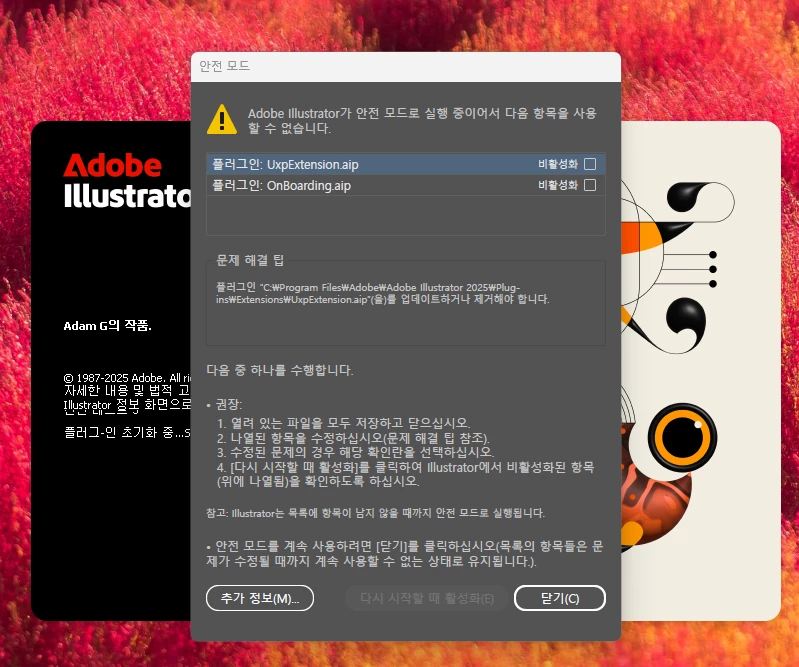Click the '다음 중 하나를 수행합니다.' text
This screenshot has height=667, width=799.
click(280, 370)
